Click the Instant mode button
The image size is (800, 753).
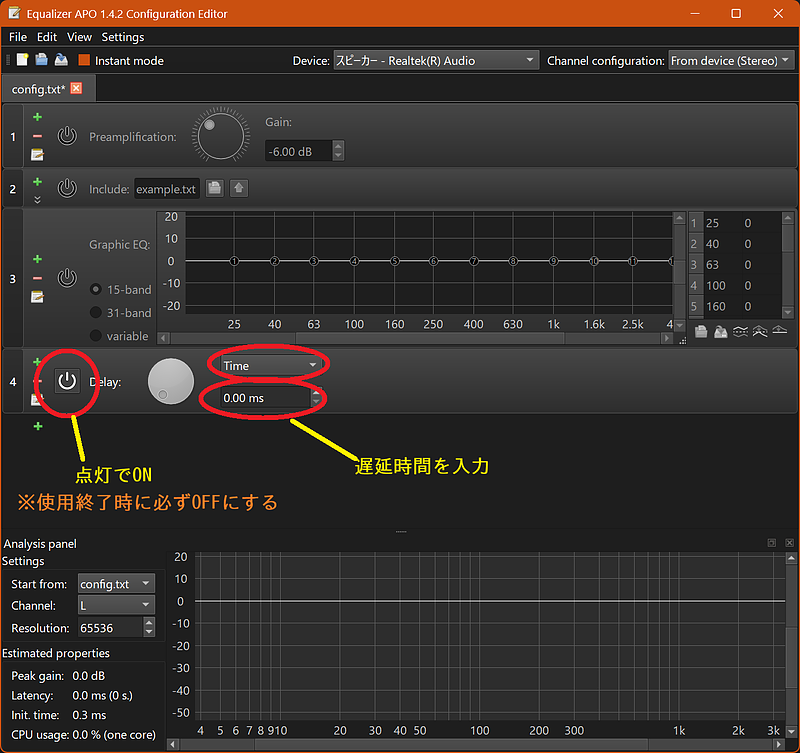point(121,61)
